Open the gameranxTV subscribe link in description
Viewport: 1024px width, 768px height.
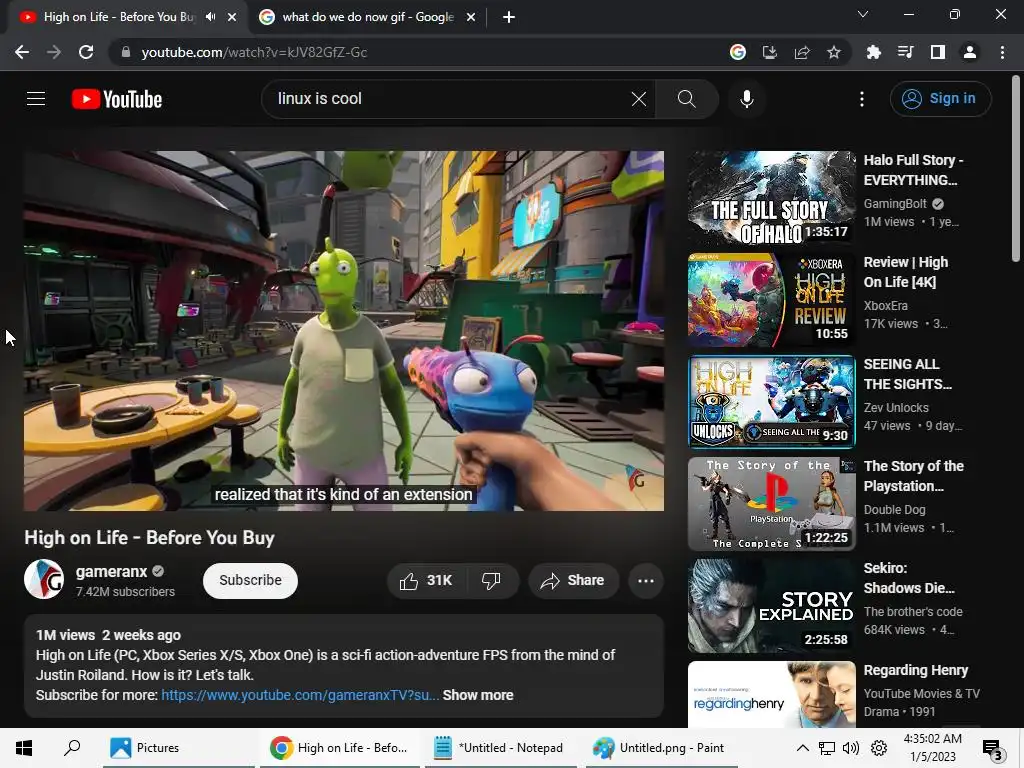pyautogui.click(x=300, y=696)
